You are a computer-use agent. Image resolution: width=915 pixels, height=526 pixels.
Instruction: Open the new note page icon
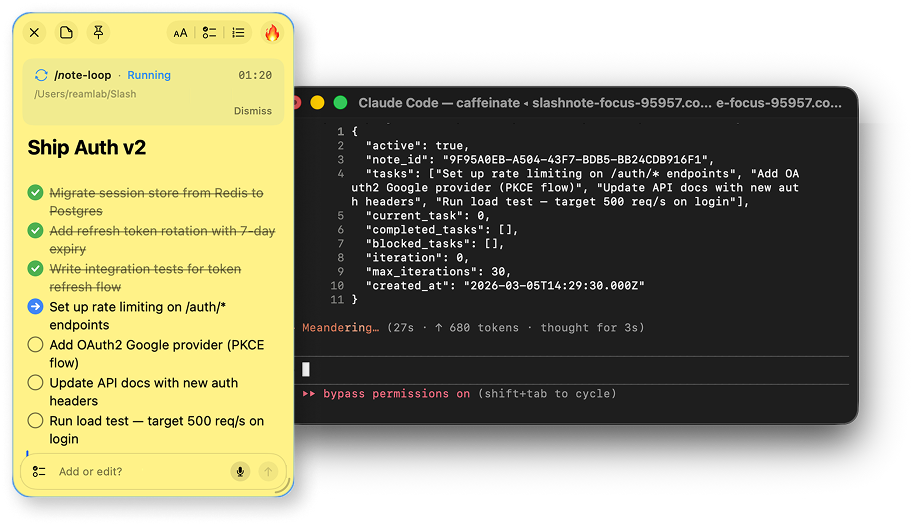[x=67, y=33]
